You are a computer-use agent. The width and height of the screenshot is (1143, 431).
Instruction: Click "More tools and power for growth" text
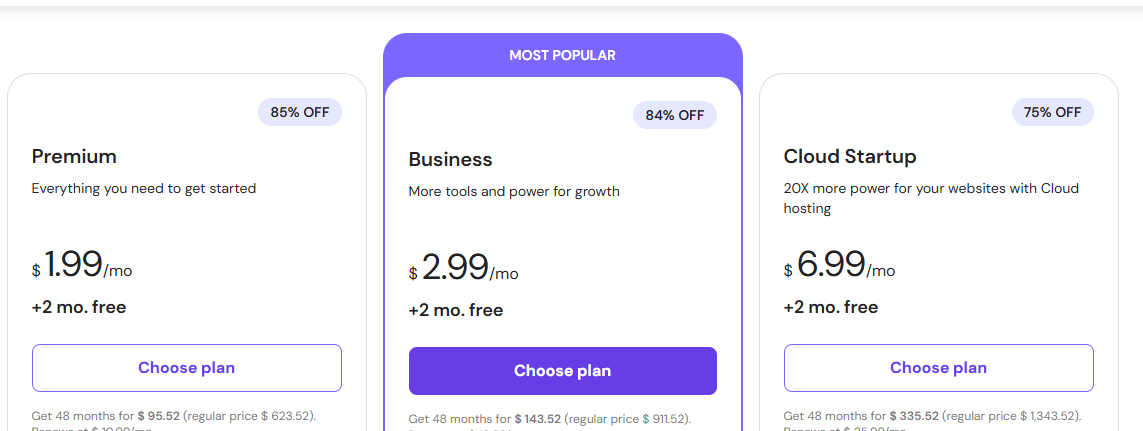(x=514, y=191)
